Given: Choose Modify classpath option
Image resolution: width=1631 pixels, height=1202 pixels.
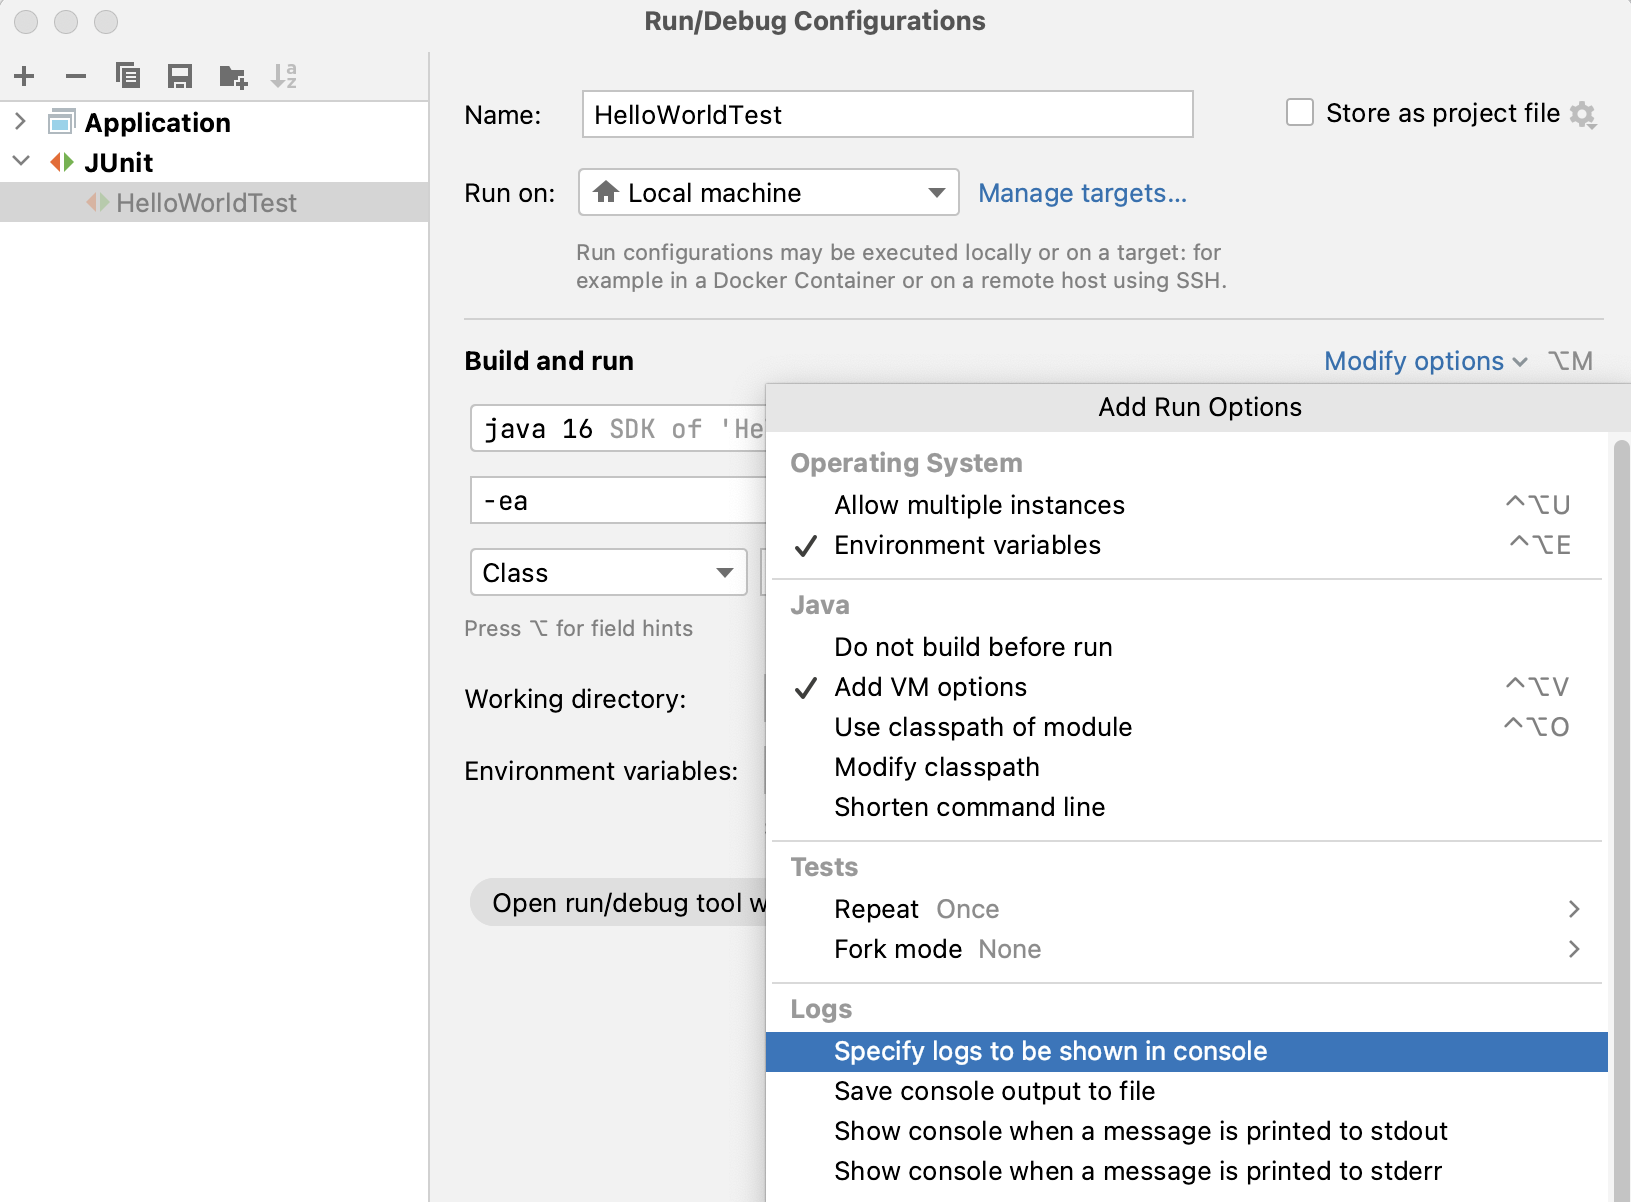Looking at the screenshot, I should point(1187,767).
